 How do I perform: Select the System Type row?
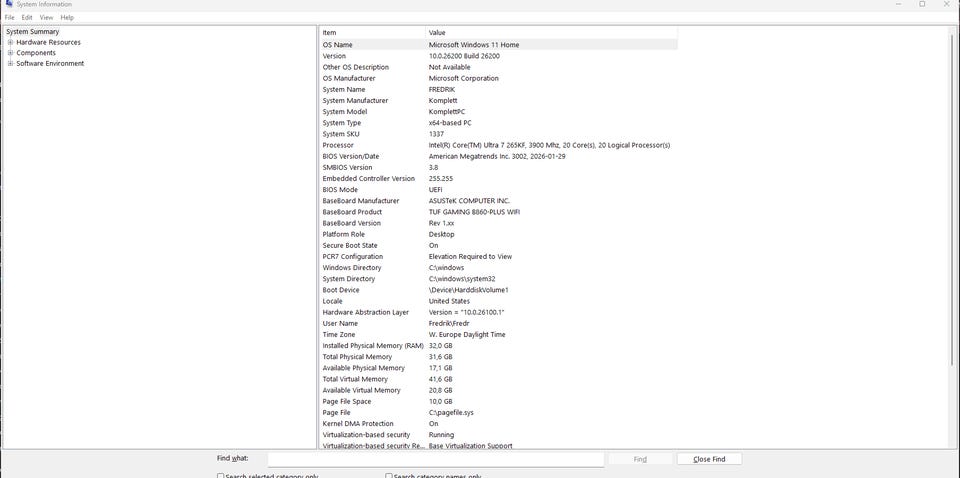pyautogui.click(x=498, y=123)
